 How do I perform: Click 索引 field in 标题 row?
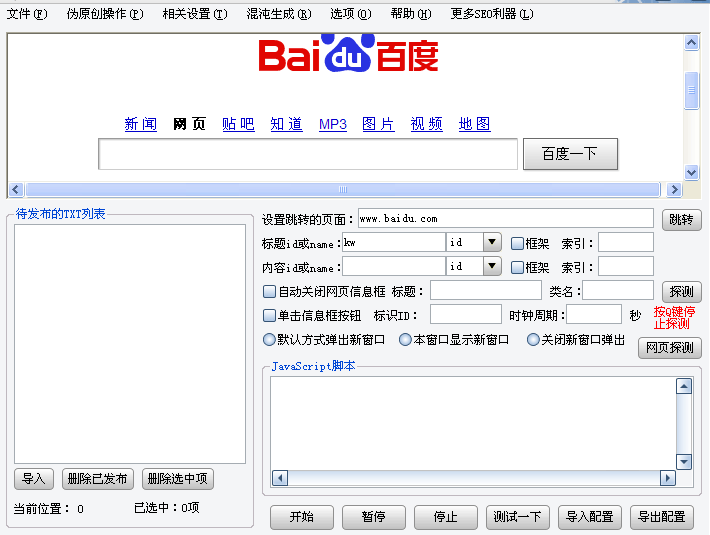pyautogui.click(x=626, y=243)
